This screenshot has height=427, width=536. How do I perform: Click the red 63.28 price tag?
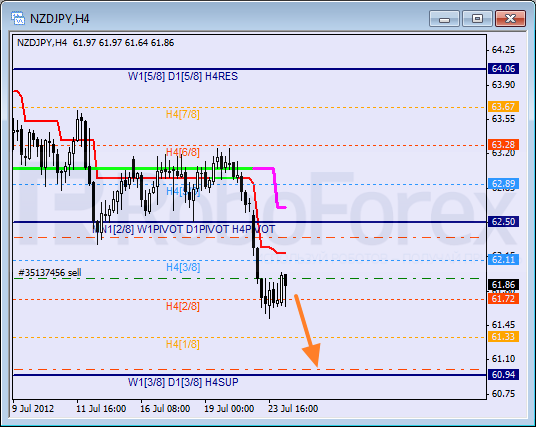tap(503, 144)
